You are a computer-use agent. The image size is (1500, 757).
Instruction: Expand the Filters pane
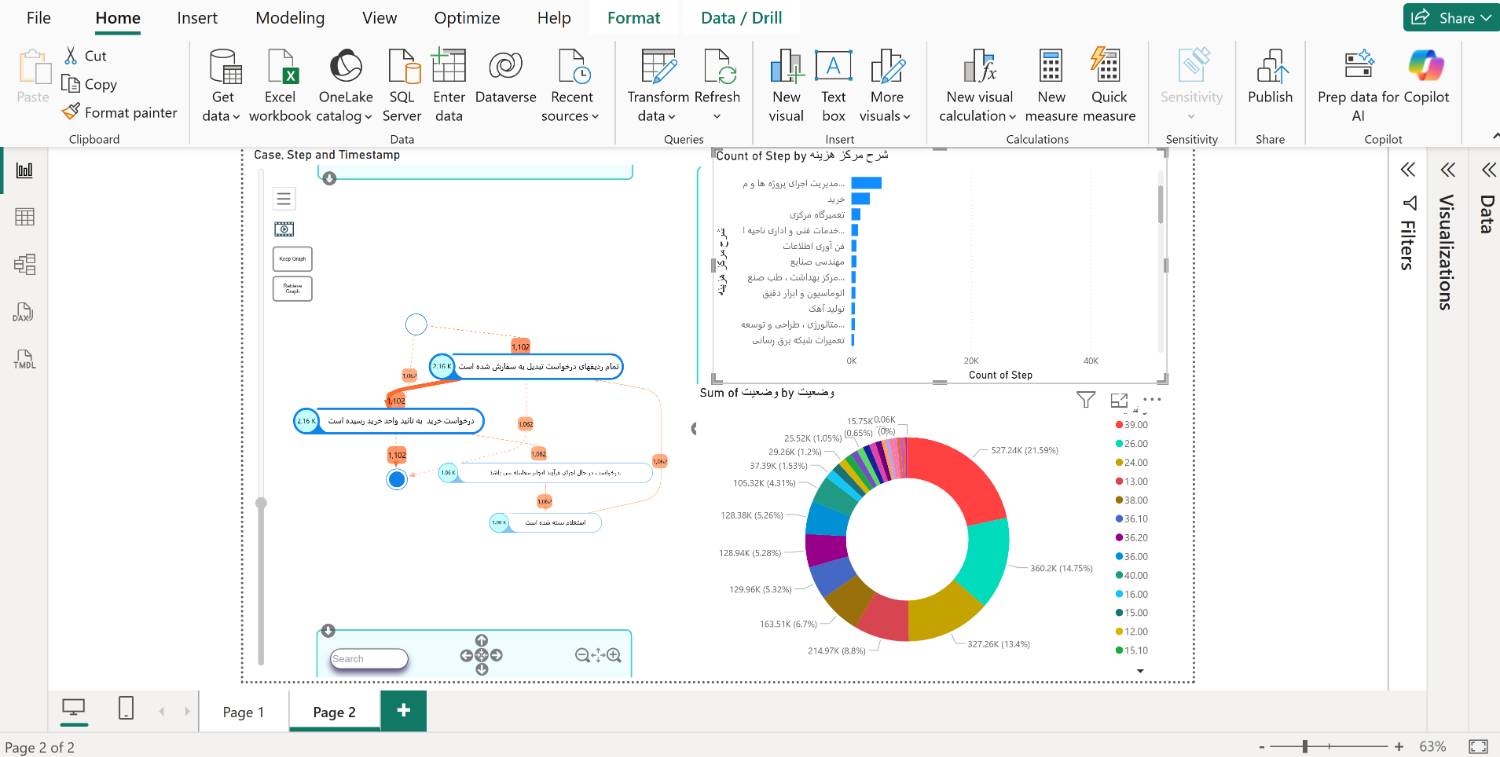coord(1408,169)
